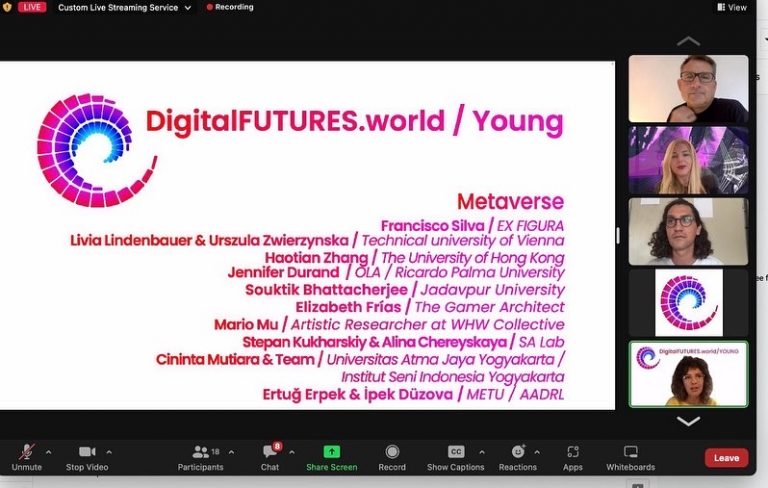Select video tile of blonde woman
Image resolution: width=768 pixels, height=488 pixels.
pyautogui.click(x=688, y=160)
